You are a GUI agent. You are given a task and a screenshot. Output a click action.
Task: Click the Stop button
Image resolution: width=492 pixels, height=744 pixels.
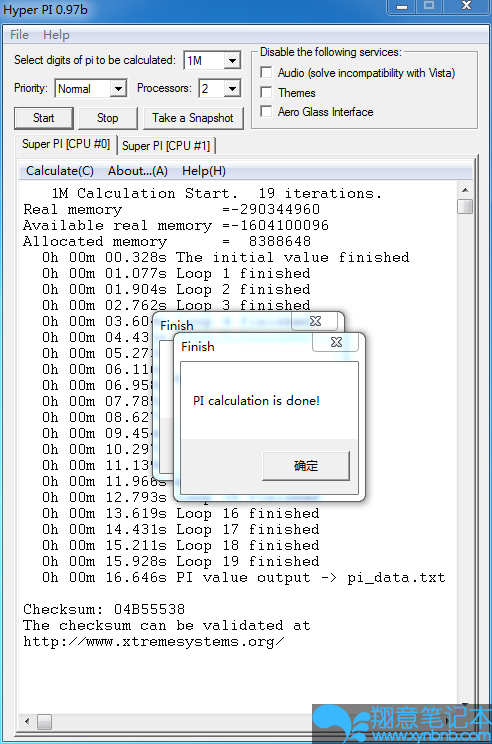click(x=108, y=118)
